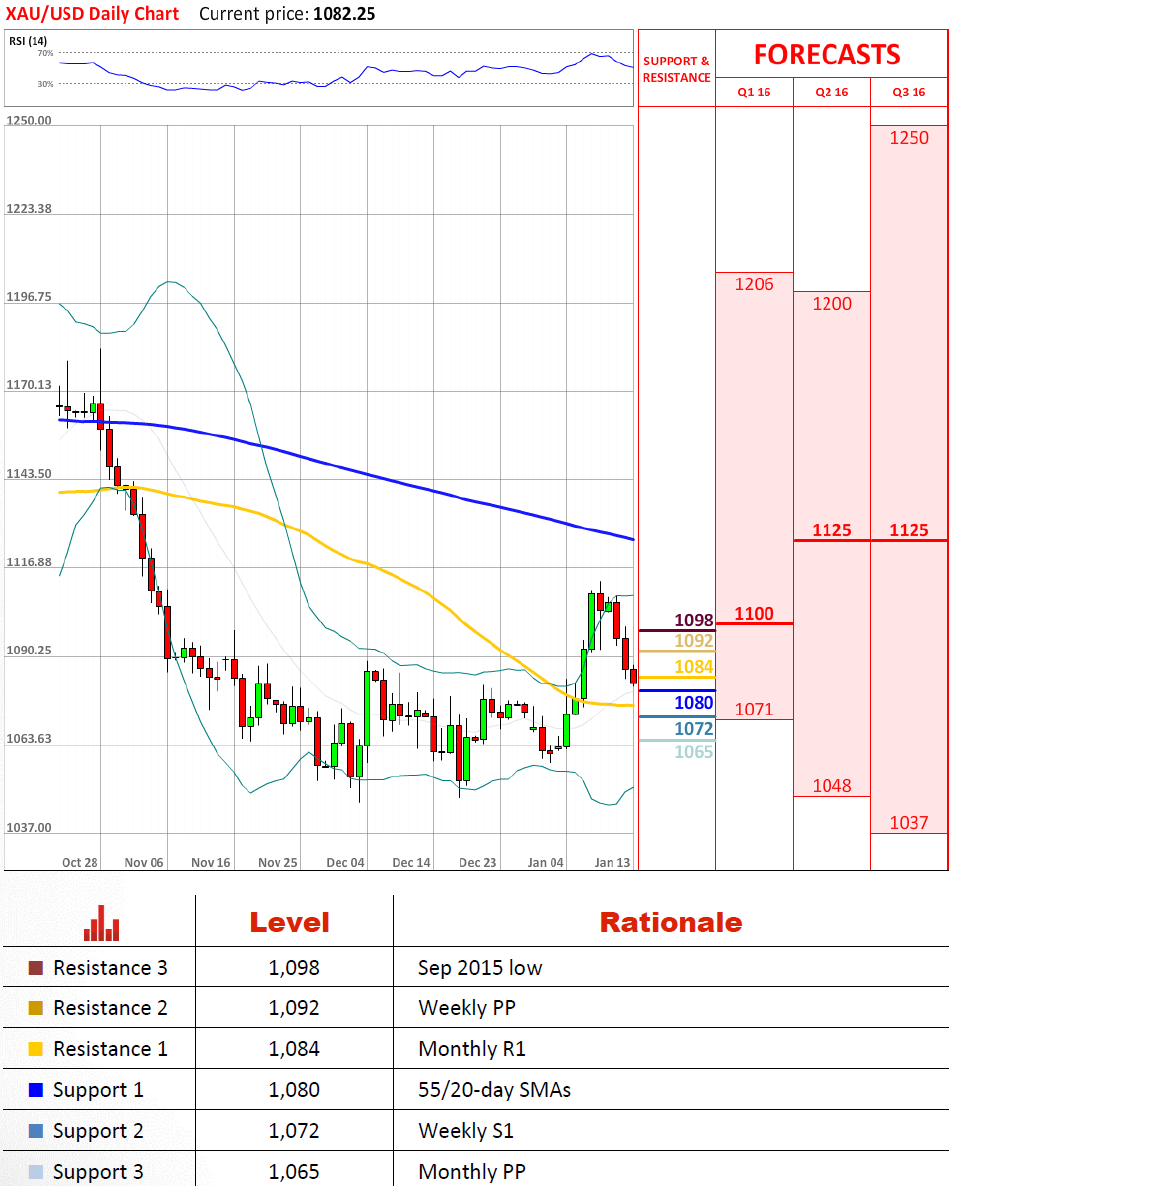This screenshot has width=1152, height=1186.
Task: Click the Weekly S1 rationale
Action: (466, 1131)
